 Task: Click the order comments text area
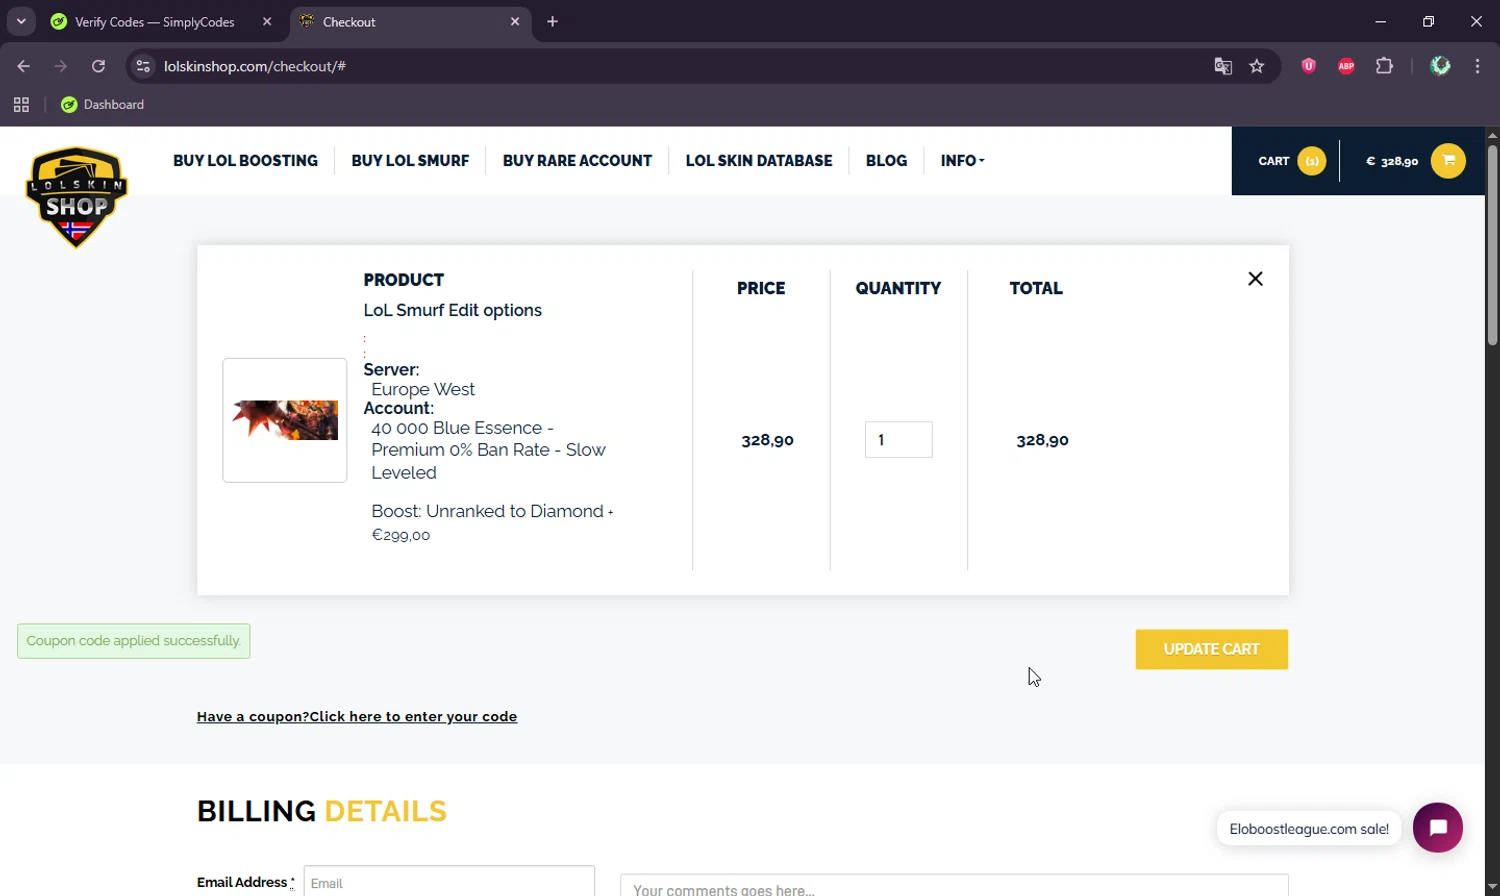point(954,885)
